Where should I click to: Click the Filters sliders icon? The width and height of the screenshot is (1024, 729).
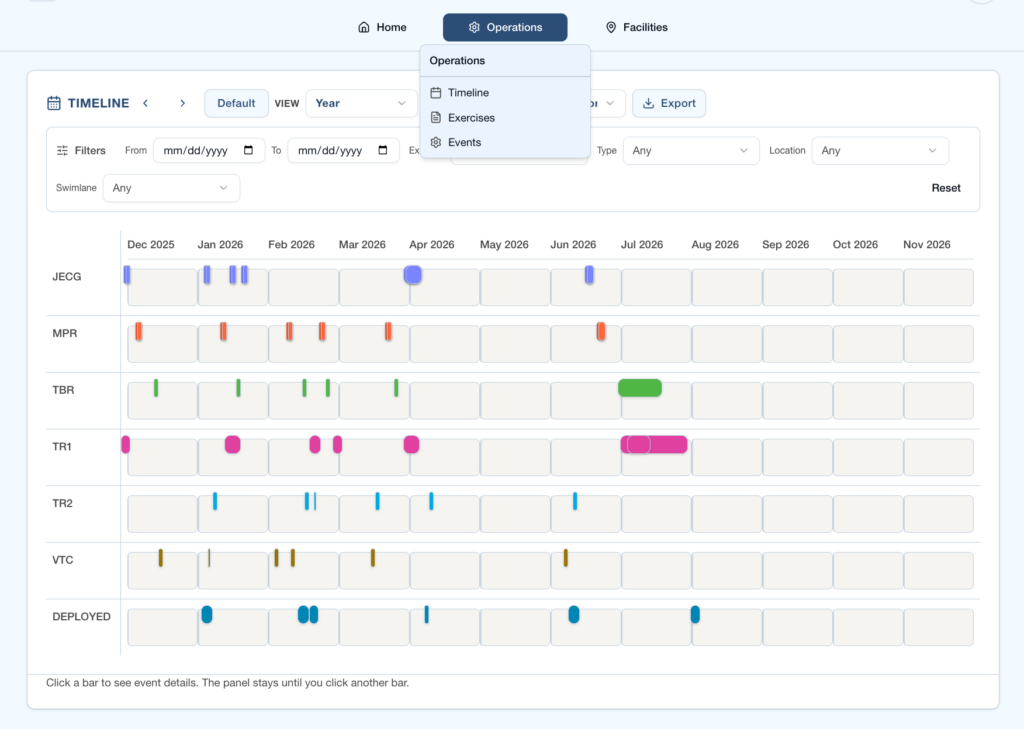[x=63, y=151]
